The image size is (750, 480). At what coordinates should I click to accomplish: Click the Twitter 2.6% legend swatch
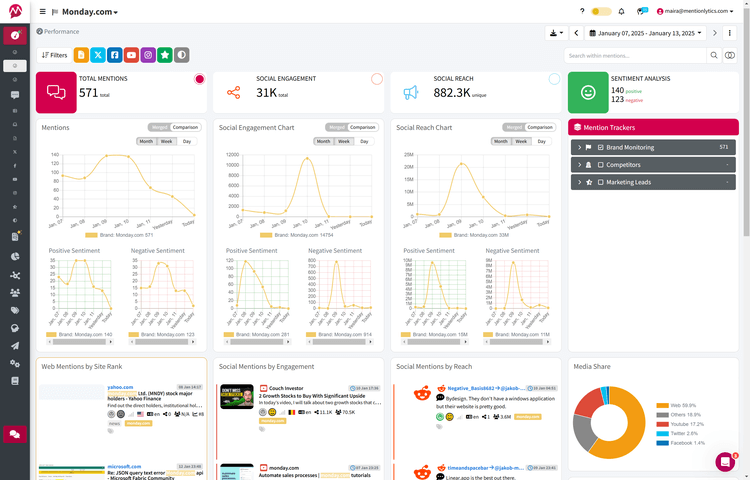(x=662, y=433)
